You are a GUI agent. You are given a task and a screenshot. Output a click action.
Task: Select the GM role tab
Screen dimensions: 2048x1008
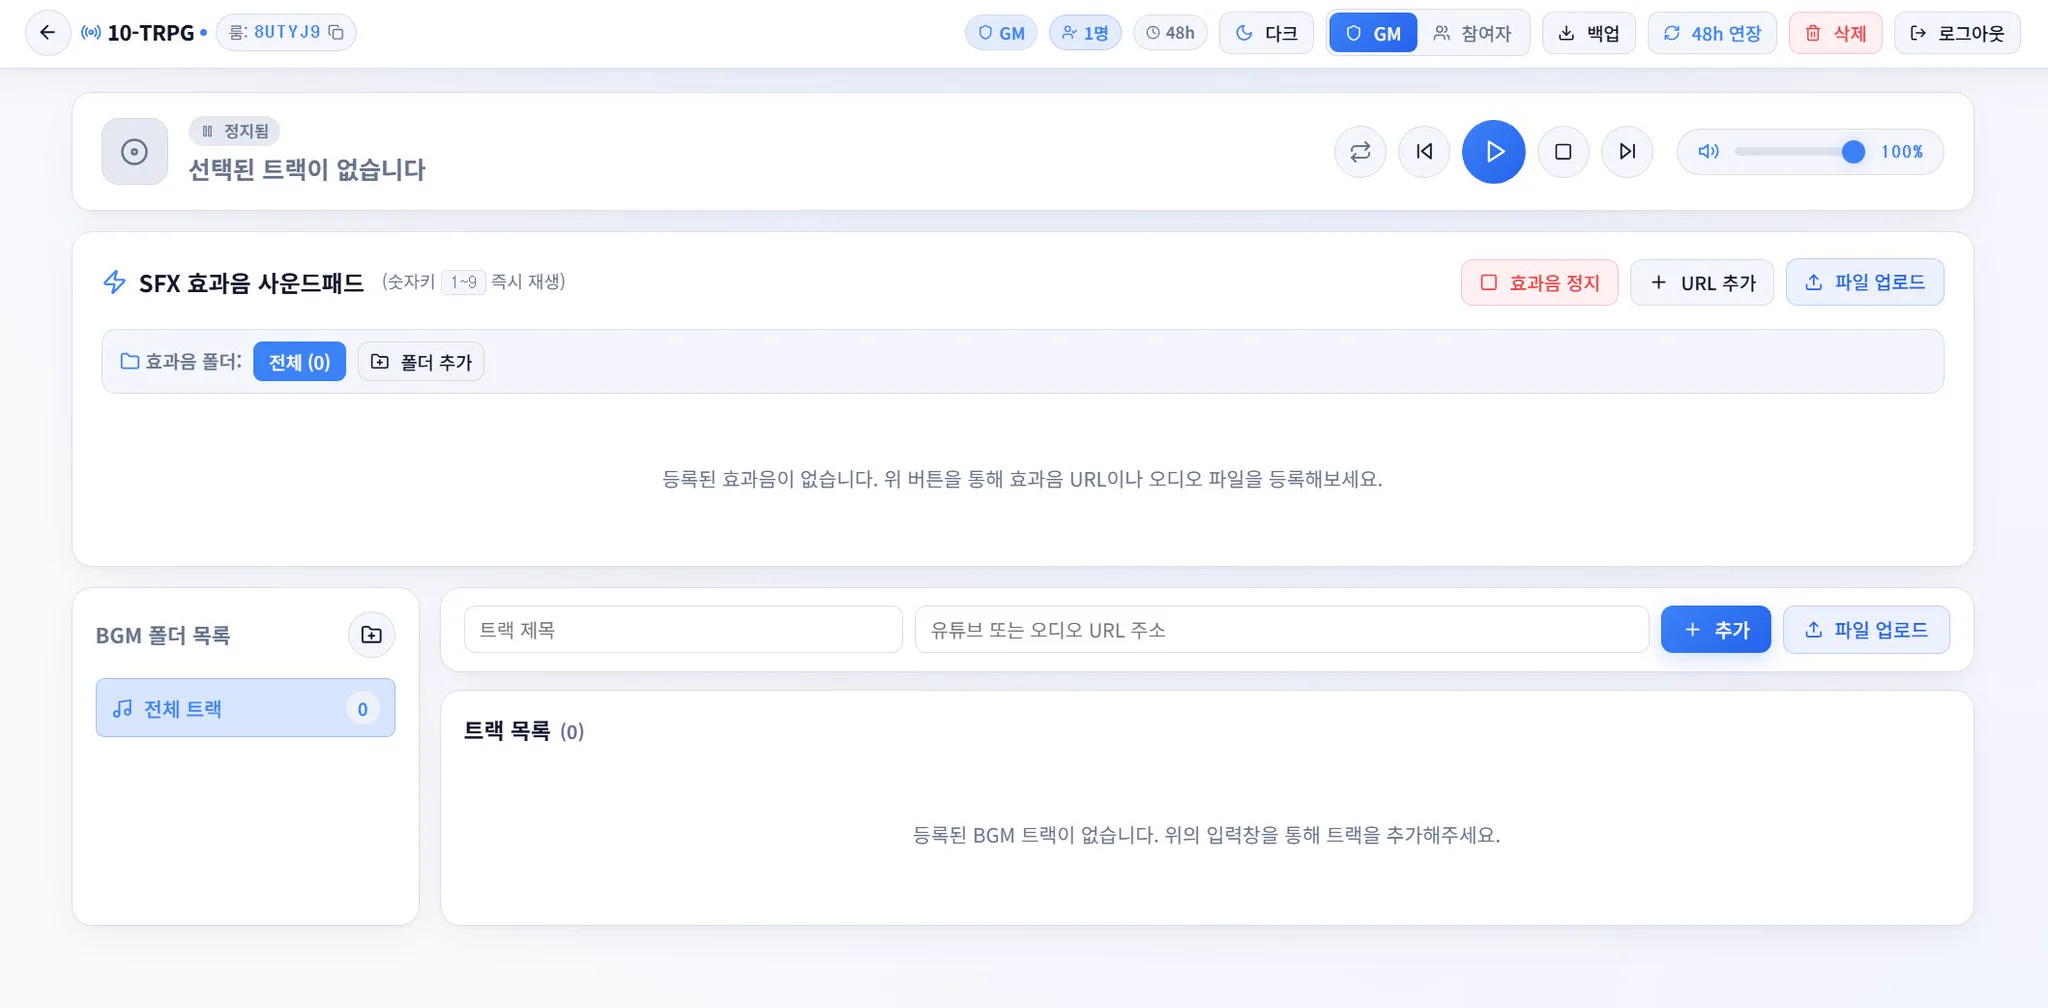pos(1373,33)
